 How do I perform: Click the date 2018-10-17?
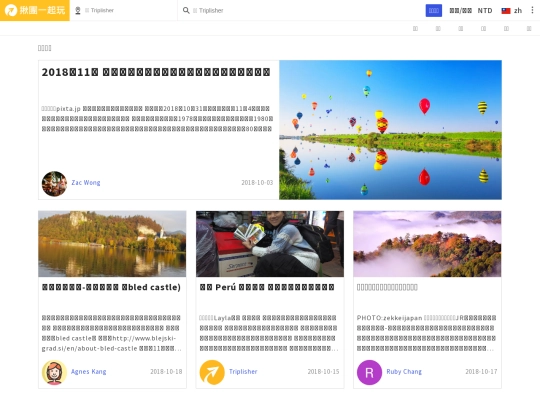(481, 372)
